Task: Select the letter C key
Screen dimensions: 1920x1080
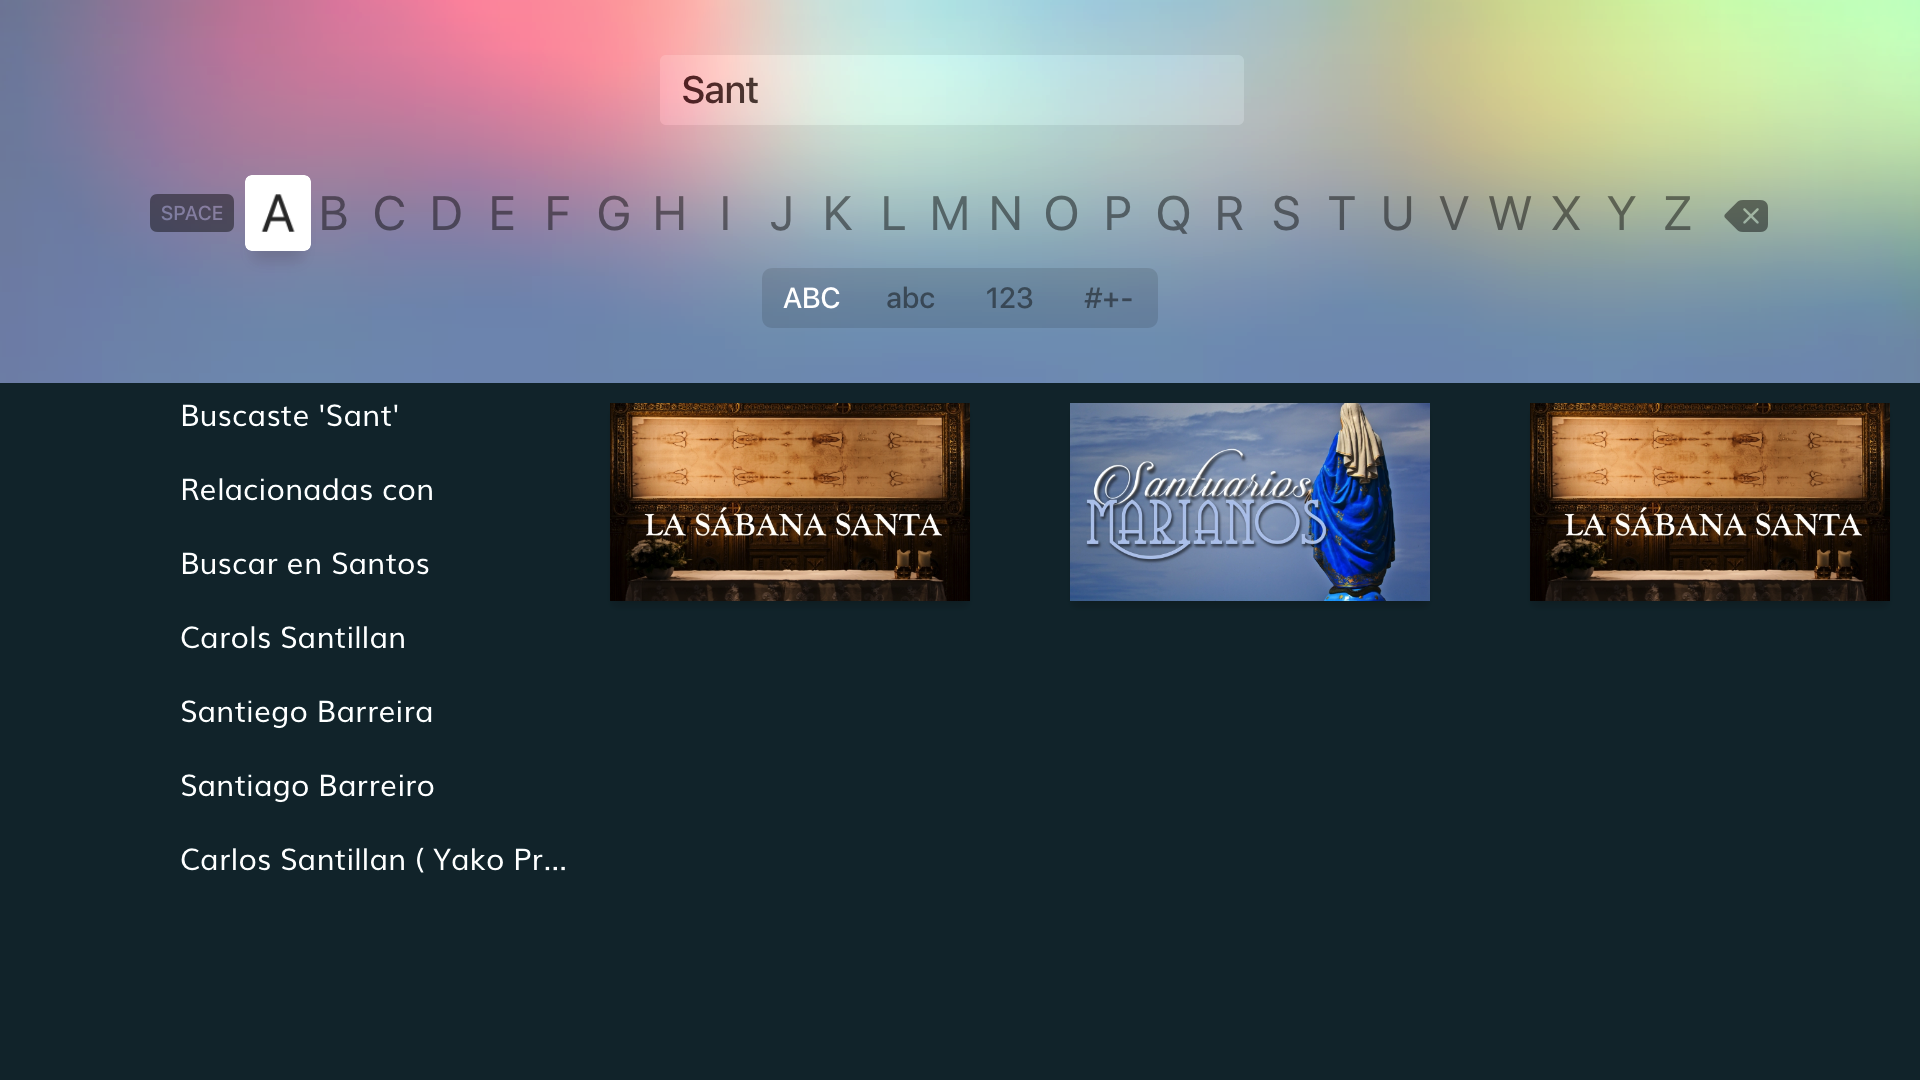Action: (x=390, y=213)
